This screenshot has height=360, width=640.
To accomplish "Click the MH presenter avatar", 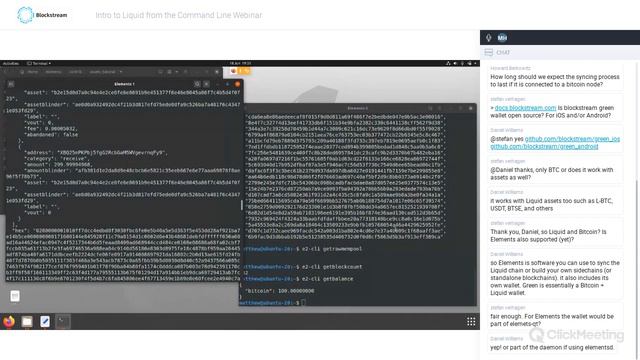I will (502, 38).
